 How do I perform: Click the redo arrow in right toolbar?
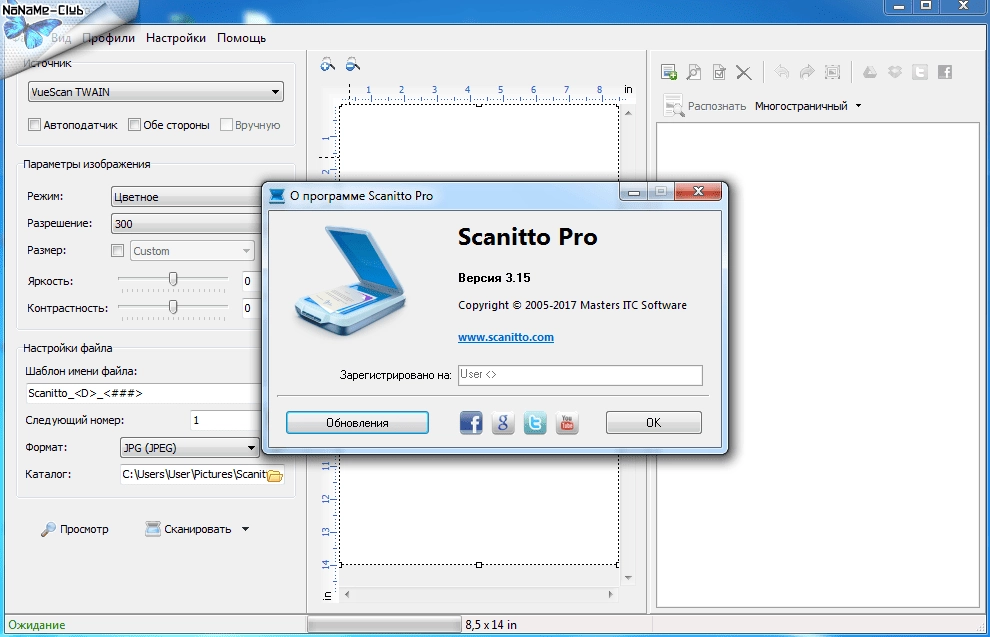pyautogui.click(x=807, y=72)
